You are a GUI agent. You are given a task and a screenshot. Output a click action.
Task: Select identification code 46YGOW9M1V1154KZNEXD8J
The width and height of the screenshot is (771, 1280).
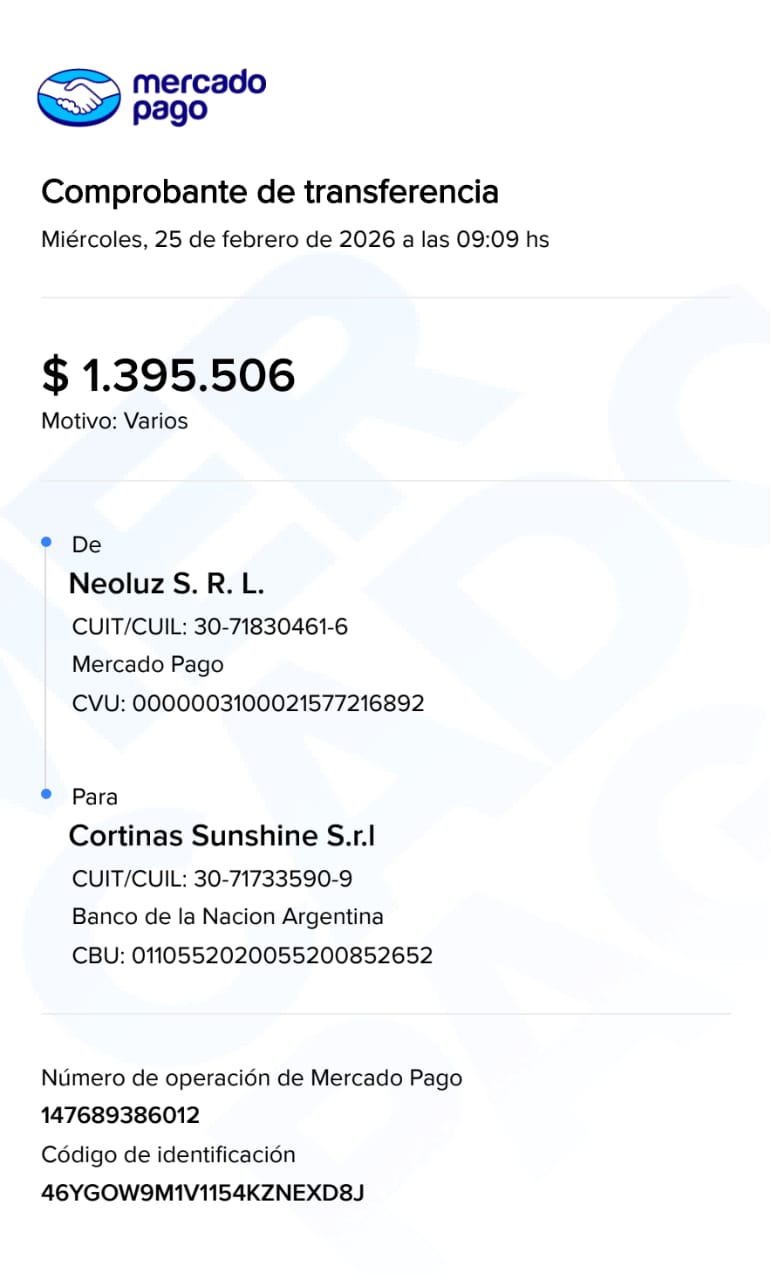click(x=202, y=1193)
